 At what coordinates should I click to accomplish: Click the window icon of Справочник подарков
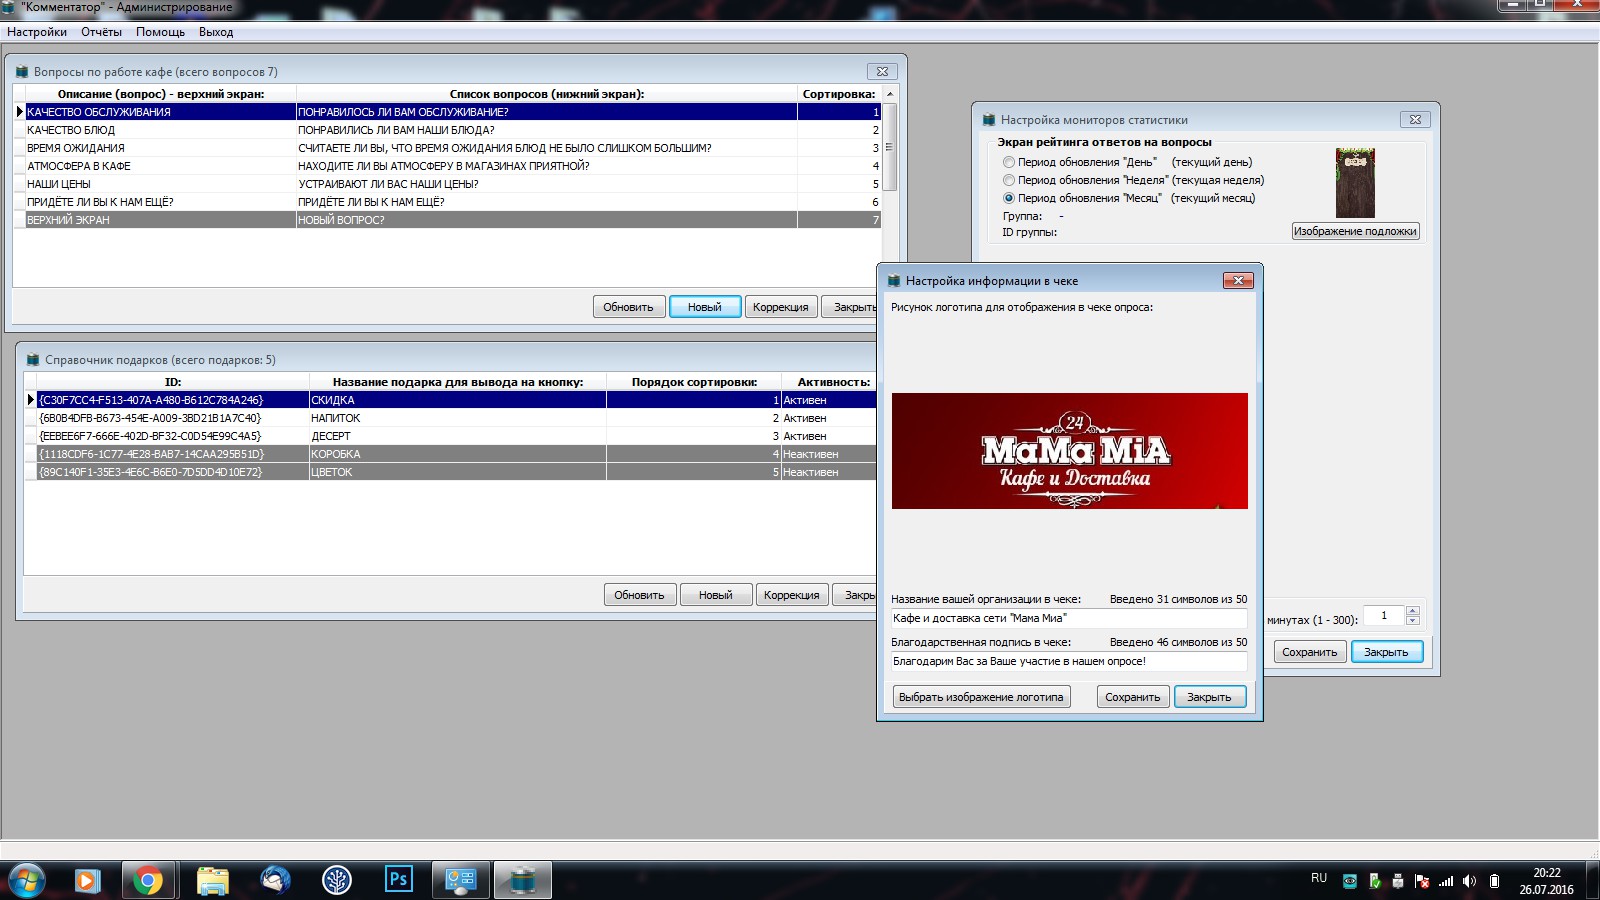(x=33, y=360)
